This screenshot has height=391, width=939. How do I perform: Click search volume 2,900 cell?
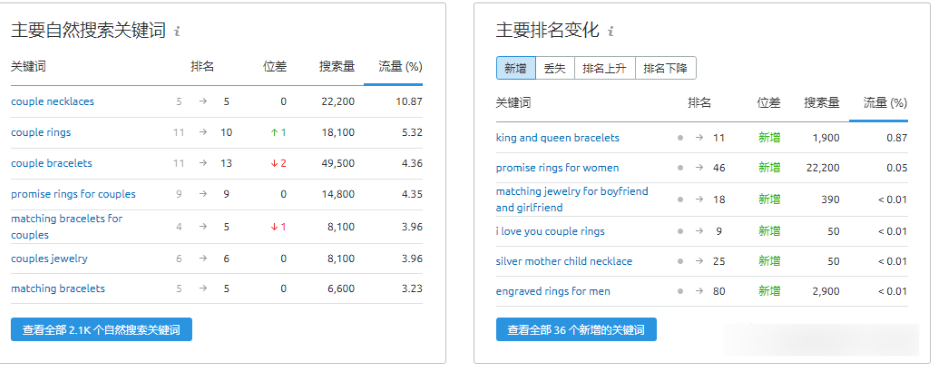click(x=826, y=292)
